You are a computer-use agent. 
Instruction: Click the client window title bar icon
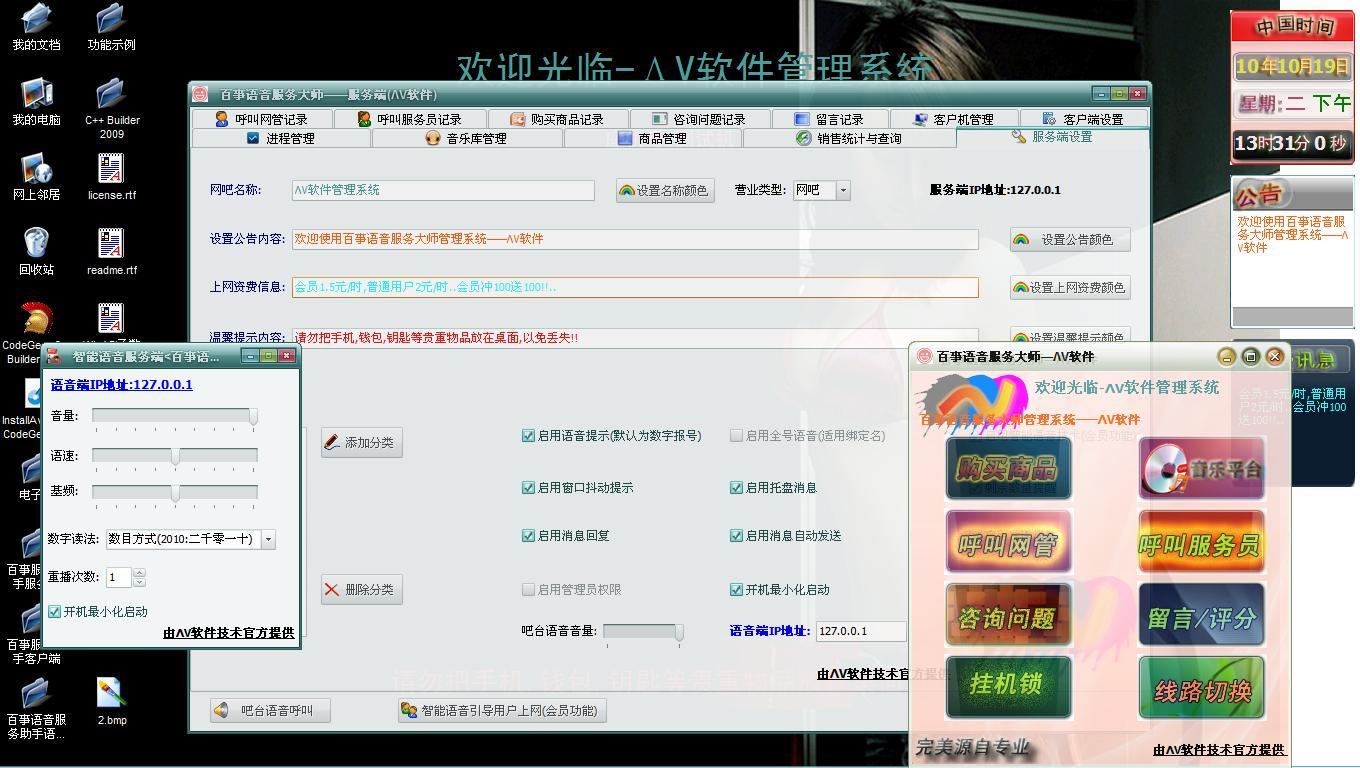pyautogui.click(x=924, y=356)
